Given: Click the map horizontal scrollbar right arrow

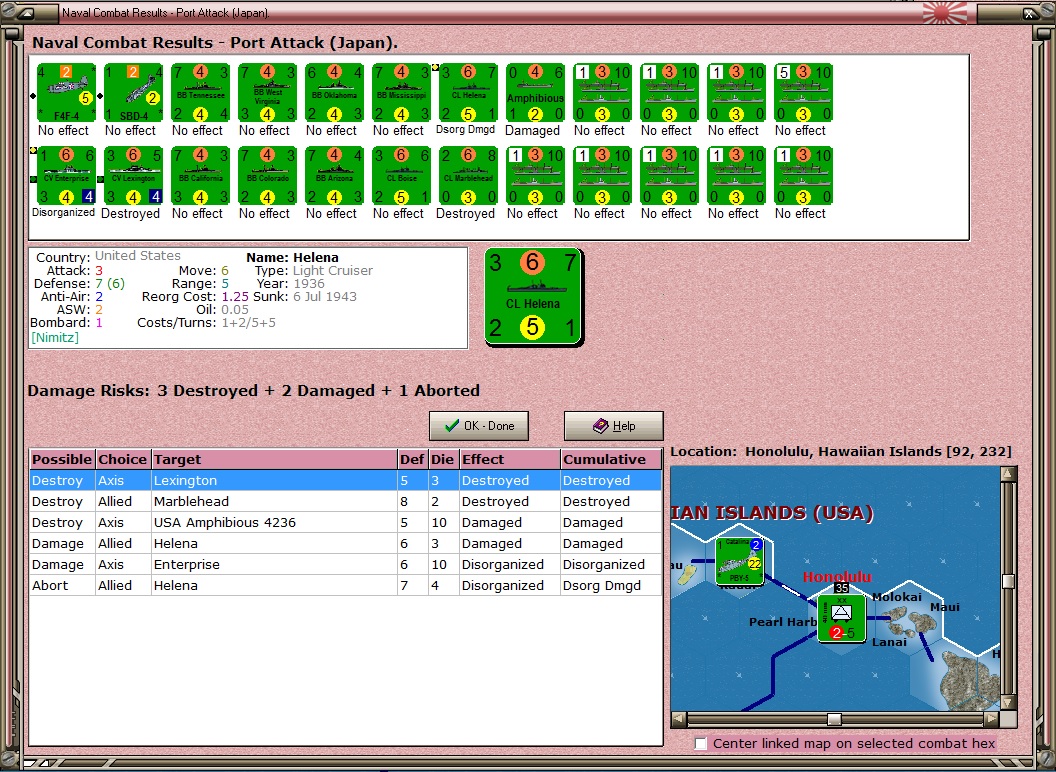Looking at the screenshot, I should click(x=991, y=719).
